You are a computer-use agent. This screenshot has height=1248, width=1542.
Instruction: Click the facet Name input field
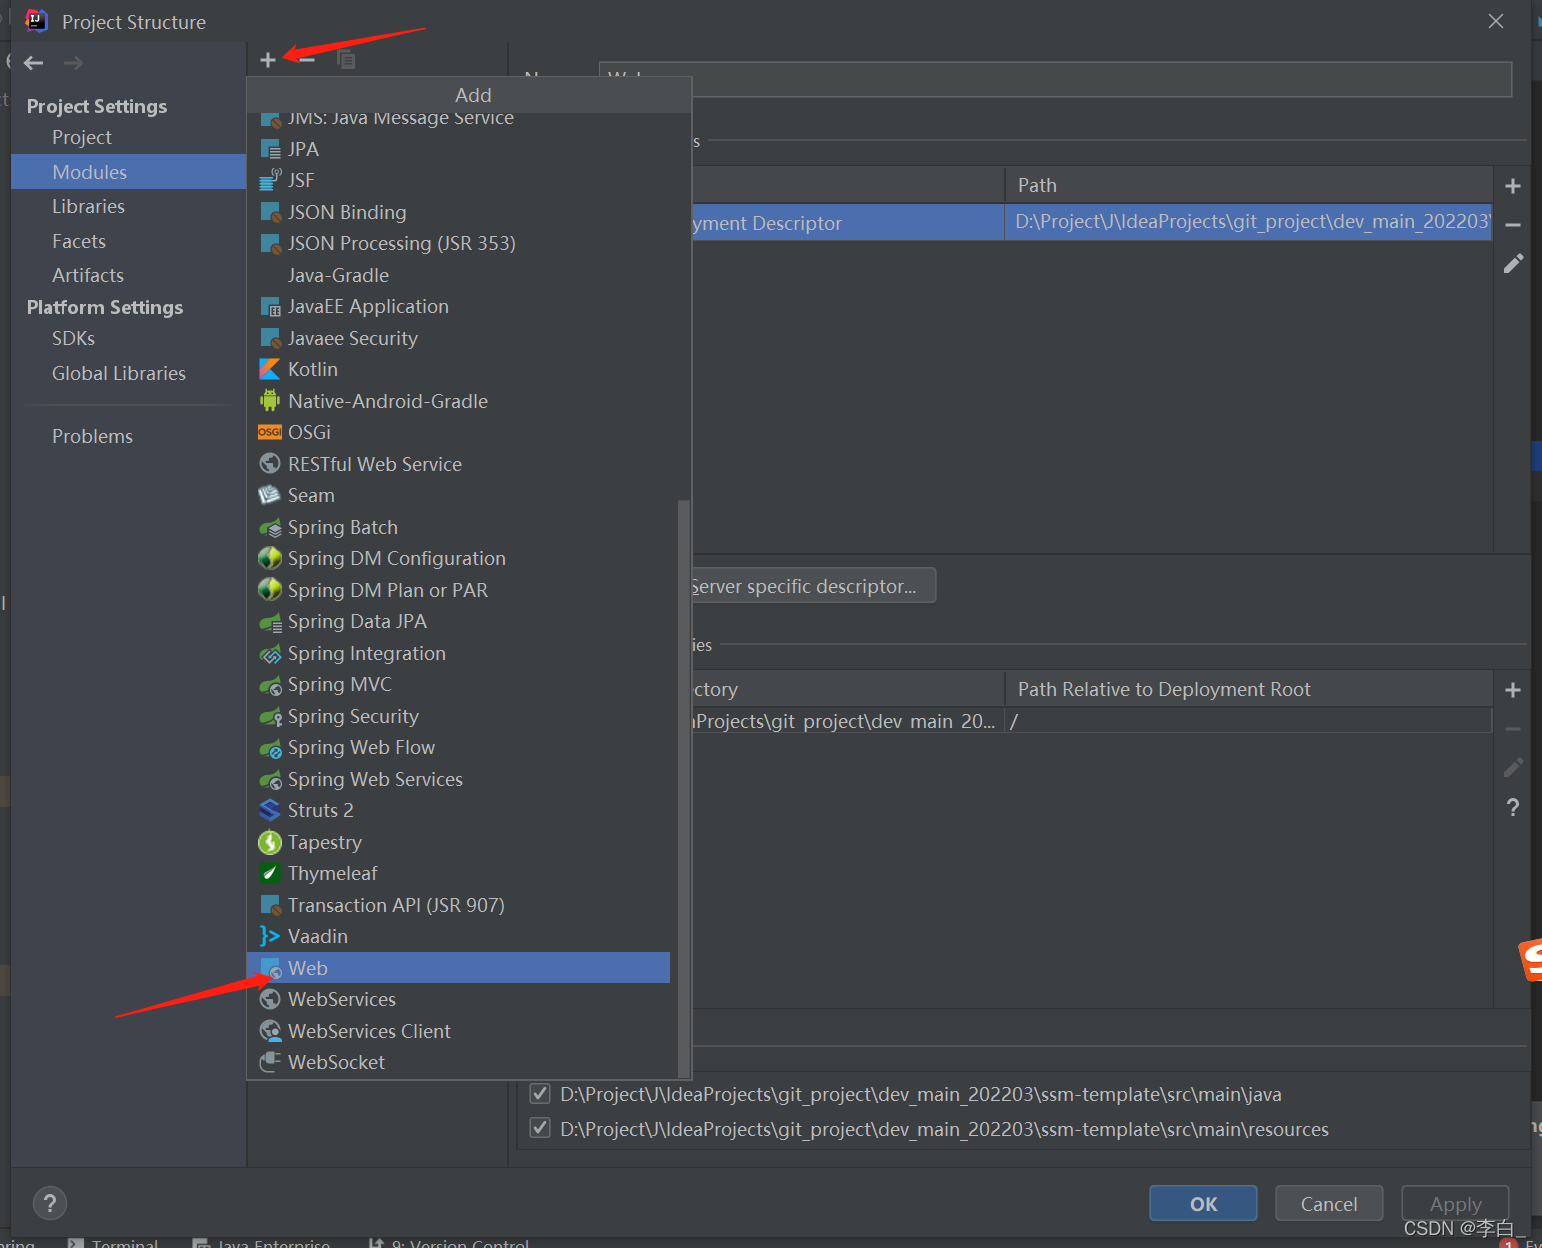point(1055,79)
